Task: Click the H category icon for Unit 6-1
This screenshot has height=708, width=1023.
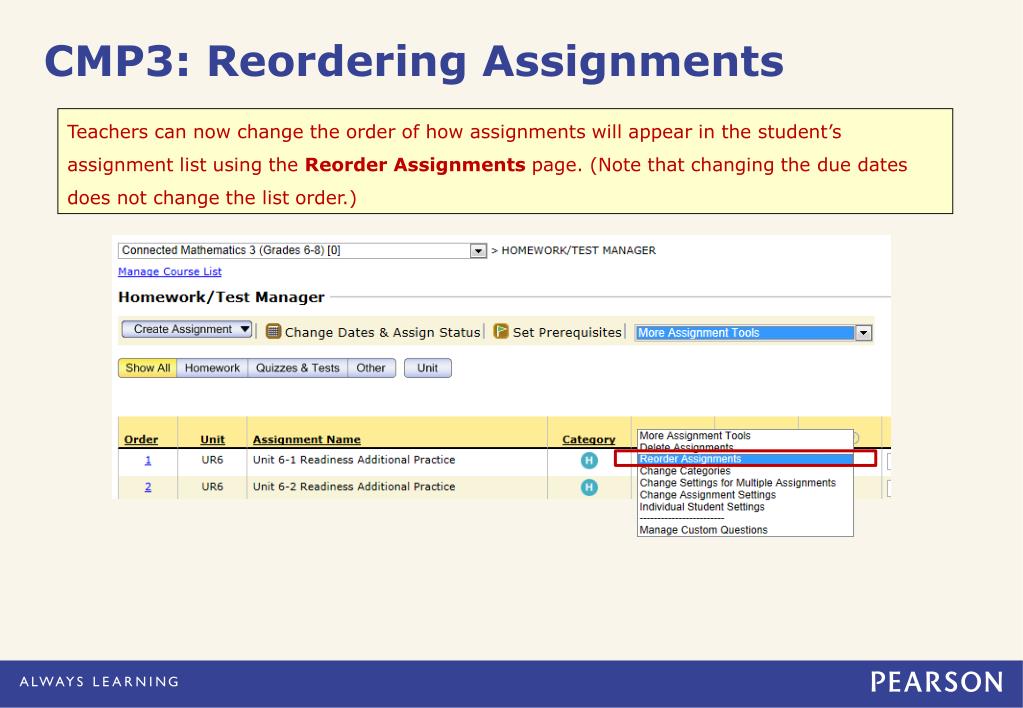Action: 589,461
